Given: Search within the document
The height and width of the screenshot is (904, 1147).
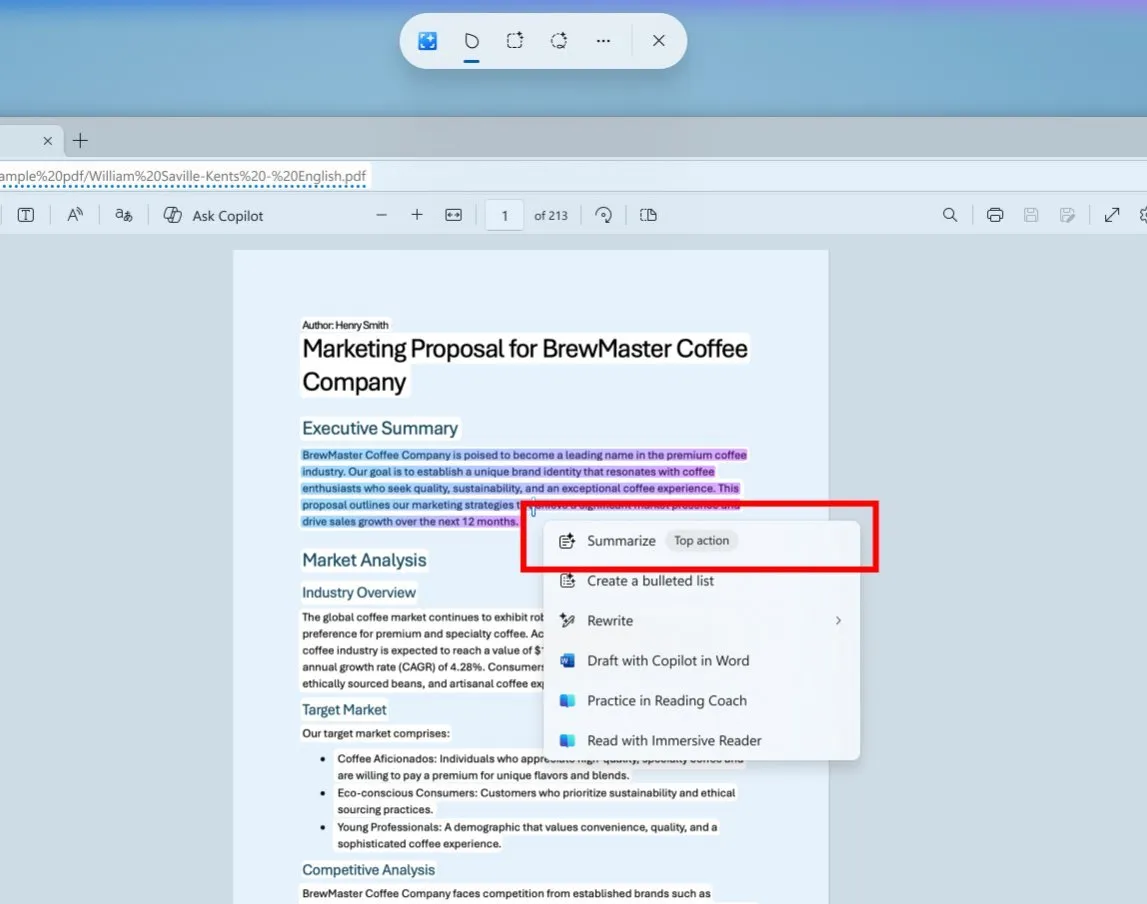Looking at the screenshot, I should tap(949, 214).
